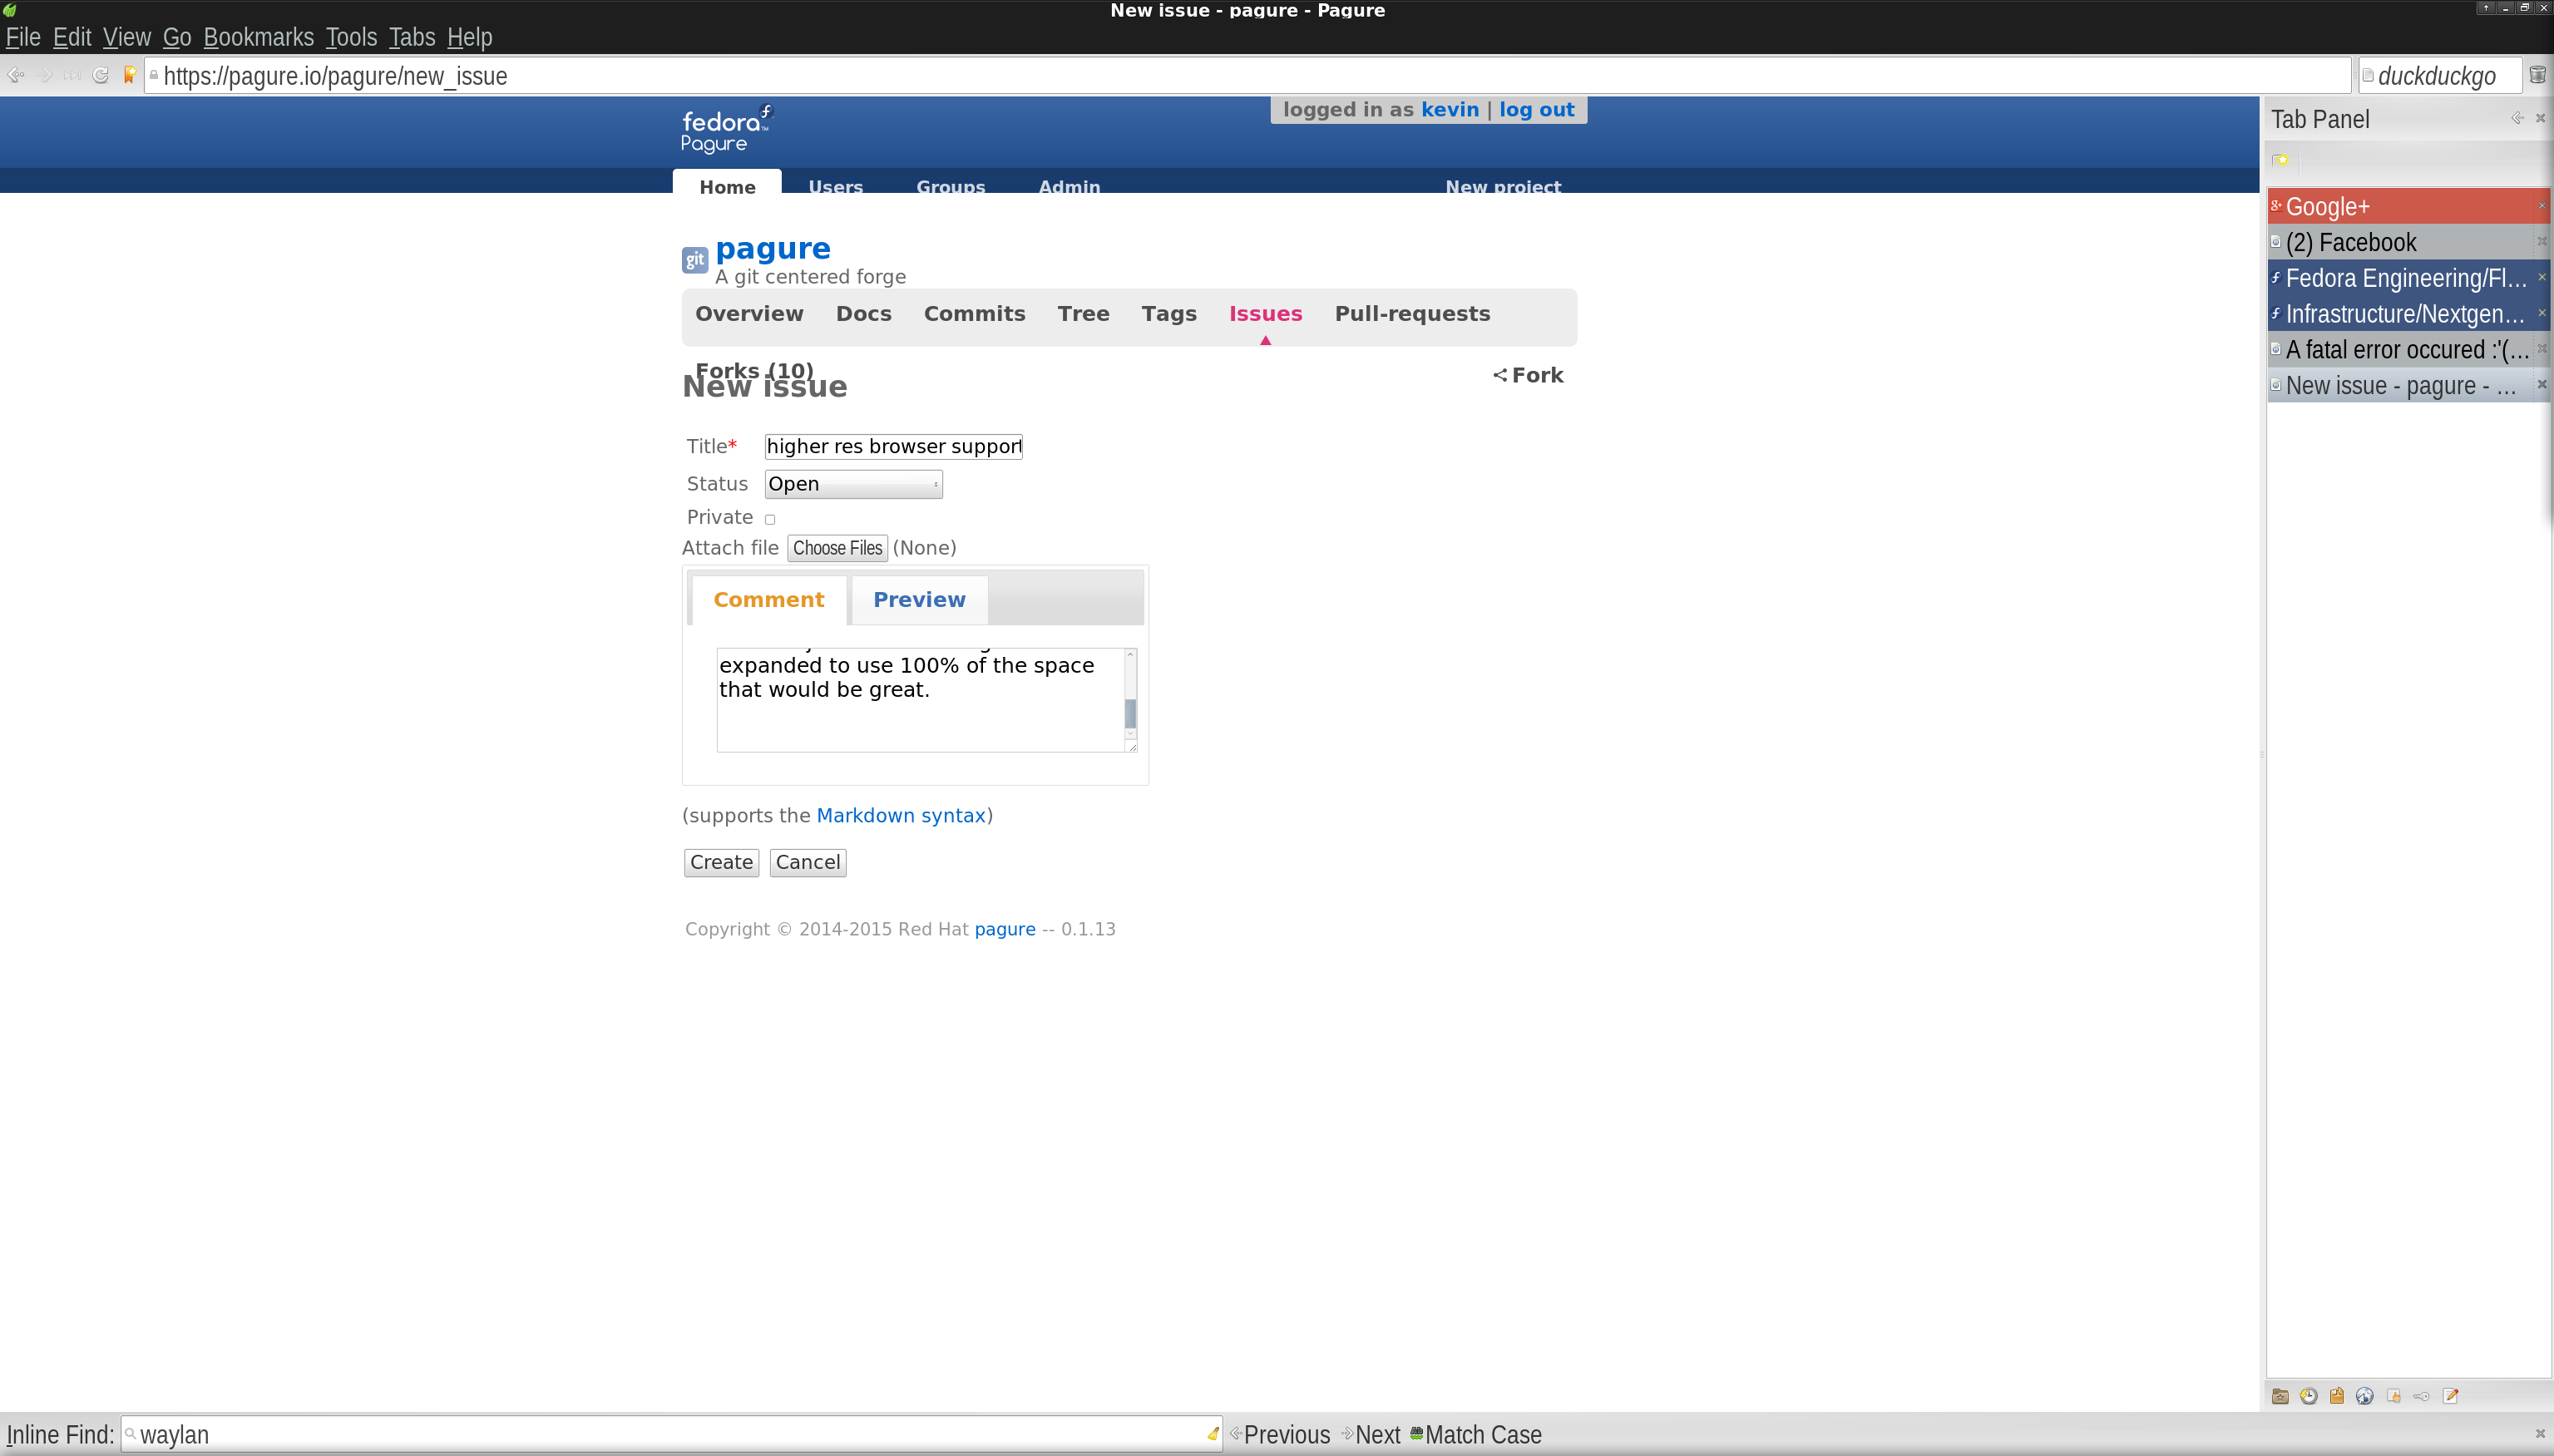
Task: Open the Users navigation link
Action: click(835, 186)
